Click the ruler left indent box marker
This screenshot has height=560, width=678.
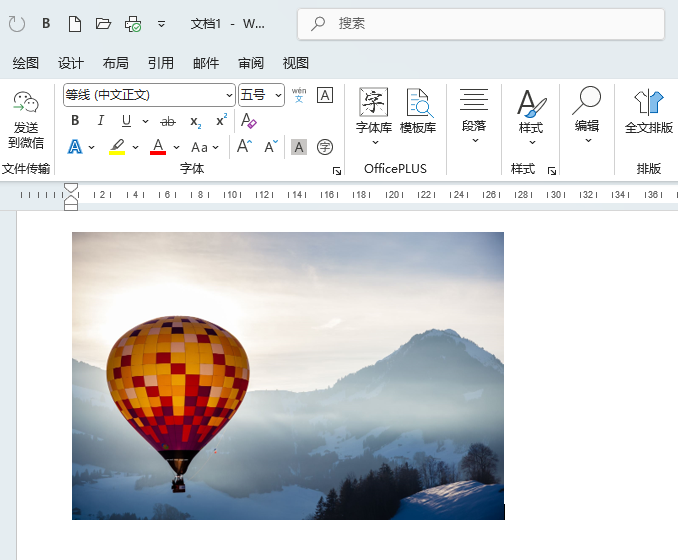pos(71,206)
